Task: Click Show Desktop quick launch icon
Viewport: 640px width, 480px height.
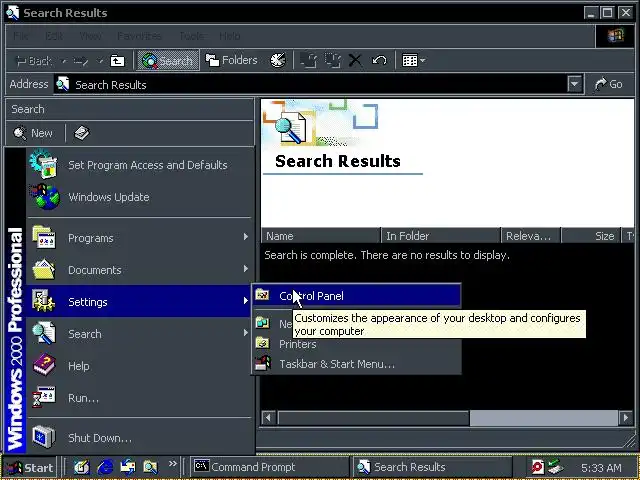Action: [82, 467]
